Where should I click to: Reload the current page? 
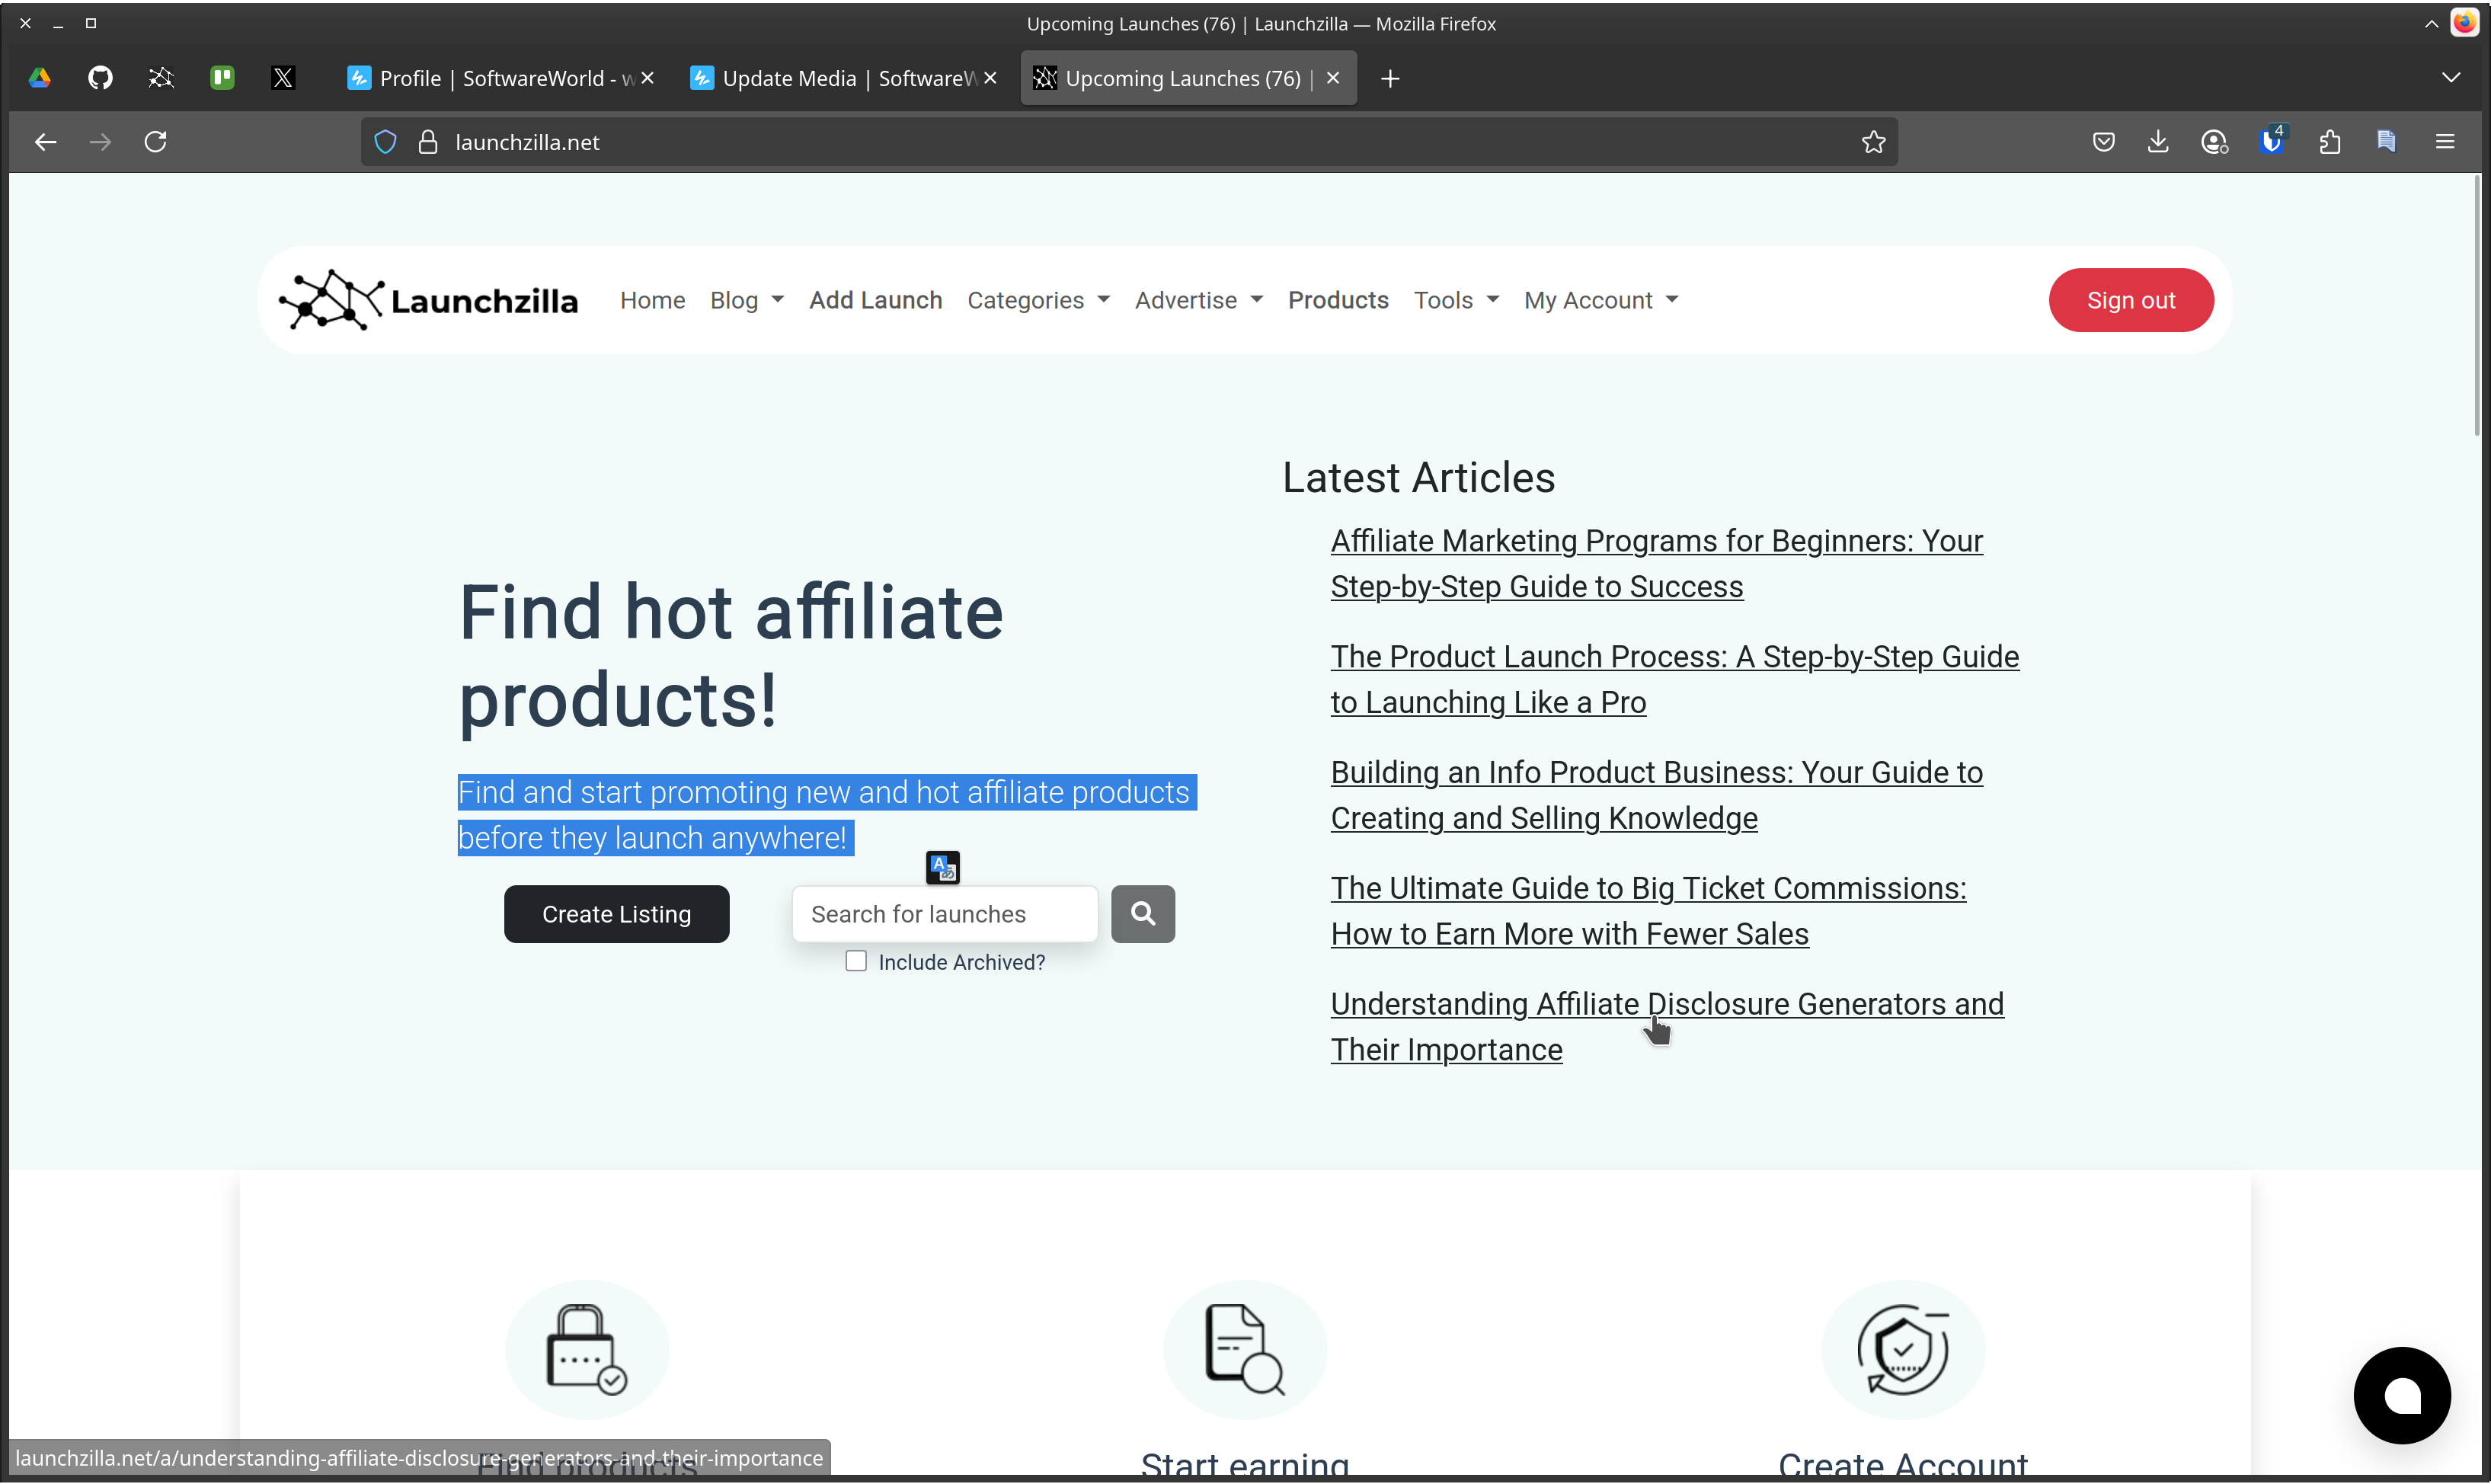(x=155, y=142)
